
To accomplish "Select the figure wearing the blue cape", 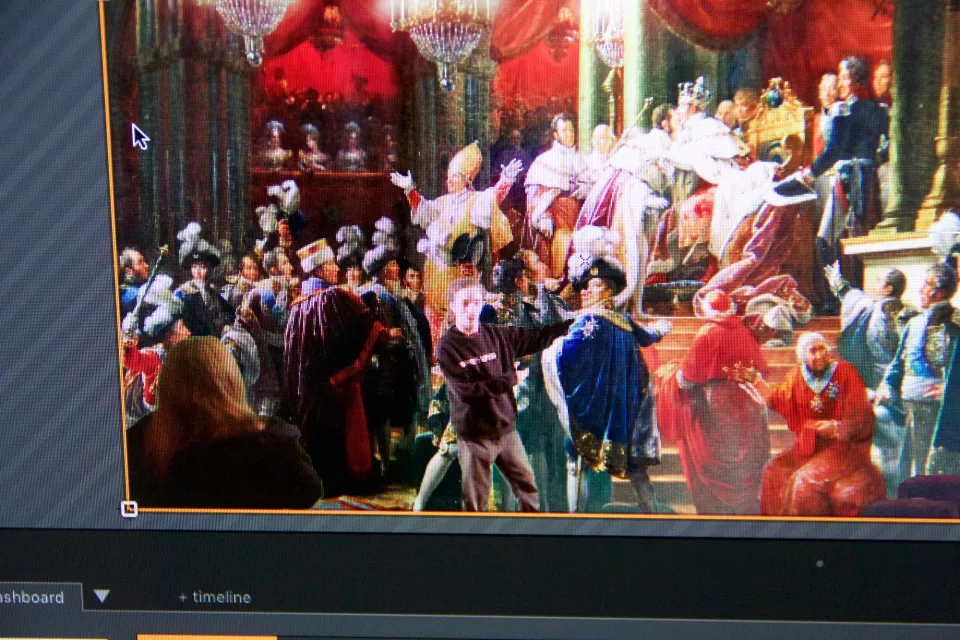I will 598,370.
